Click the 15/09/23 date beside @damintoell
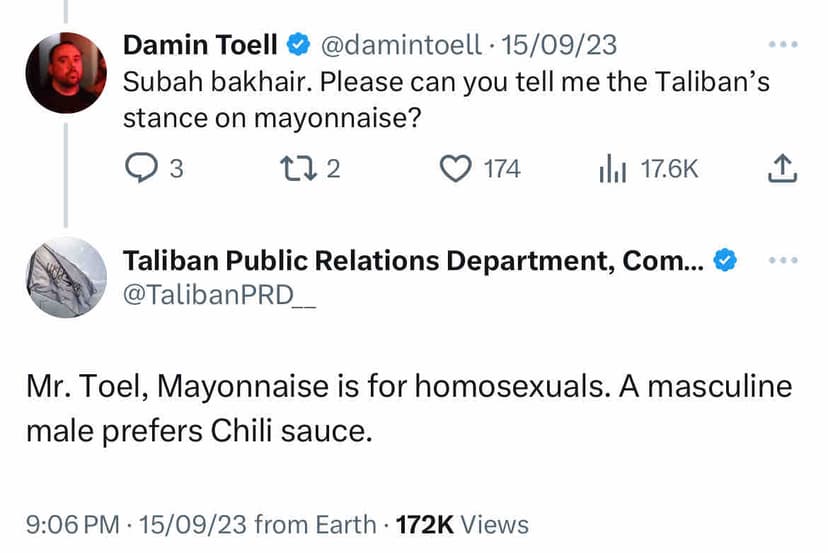The image size is (828, 553). tap(559, 45)
